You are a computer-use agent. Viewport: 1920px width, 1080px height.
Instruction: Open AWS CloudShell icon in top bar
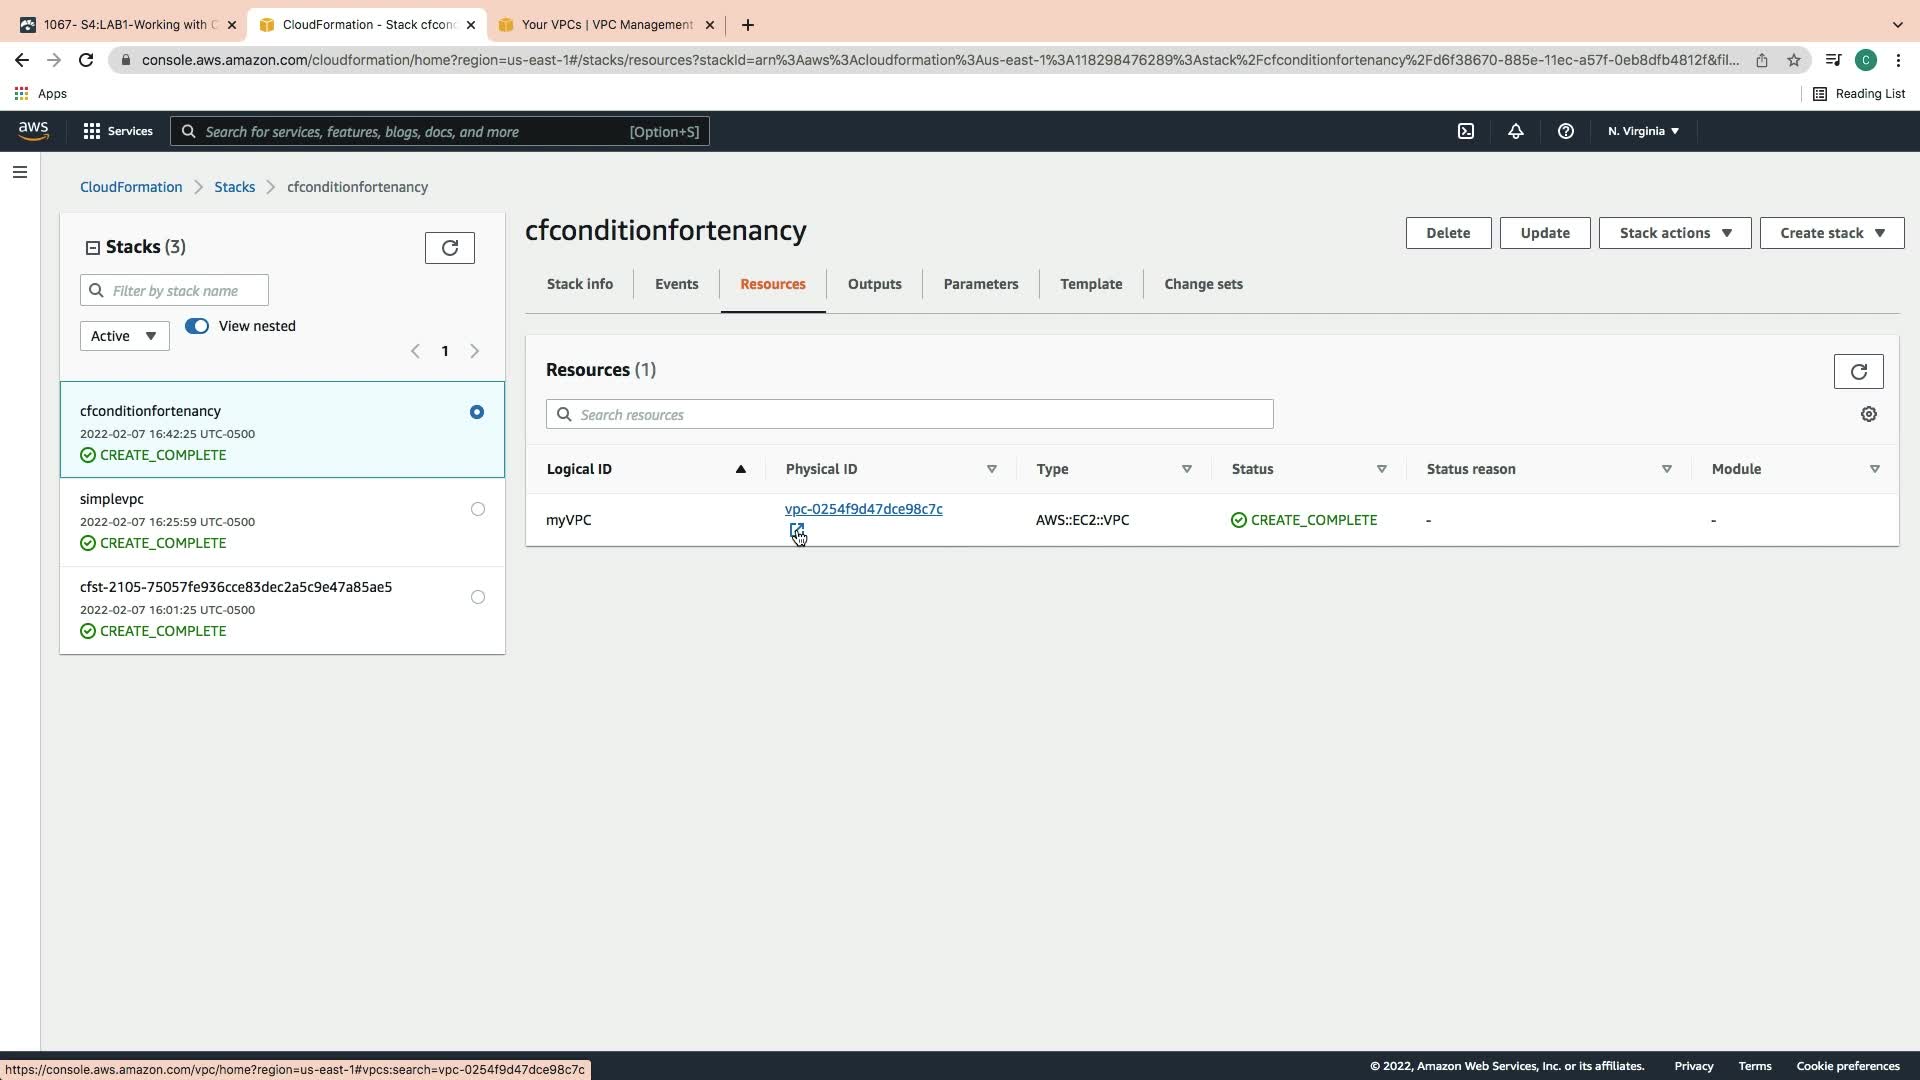(1466, 131)
